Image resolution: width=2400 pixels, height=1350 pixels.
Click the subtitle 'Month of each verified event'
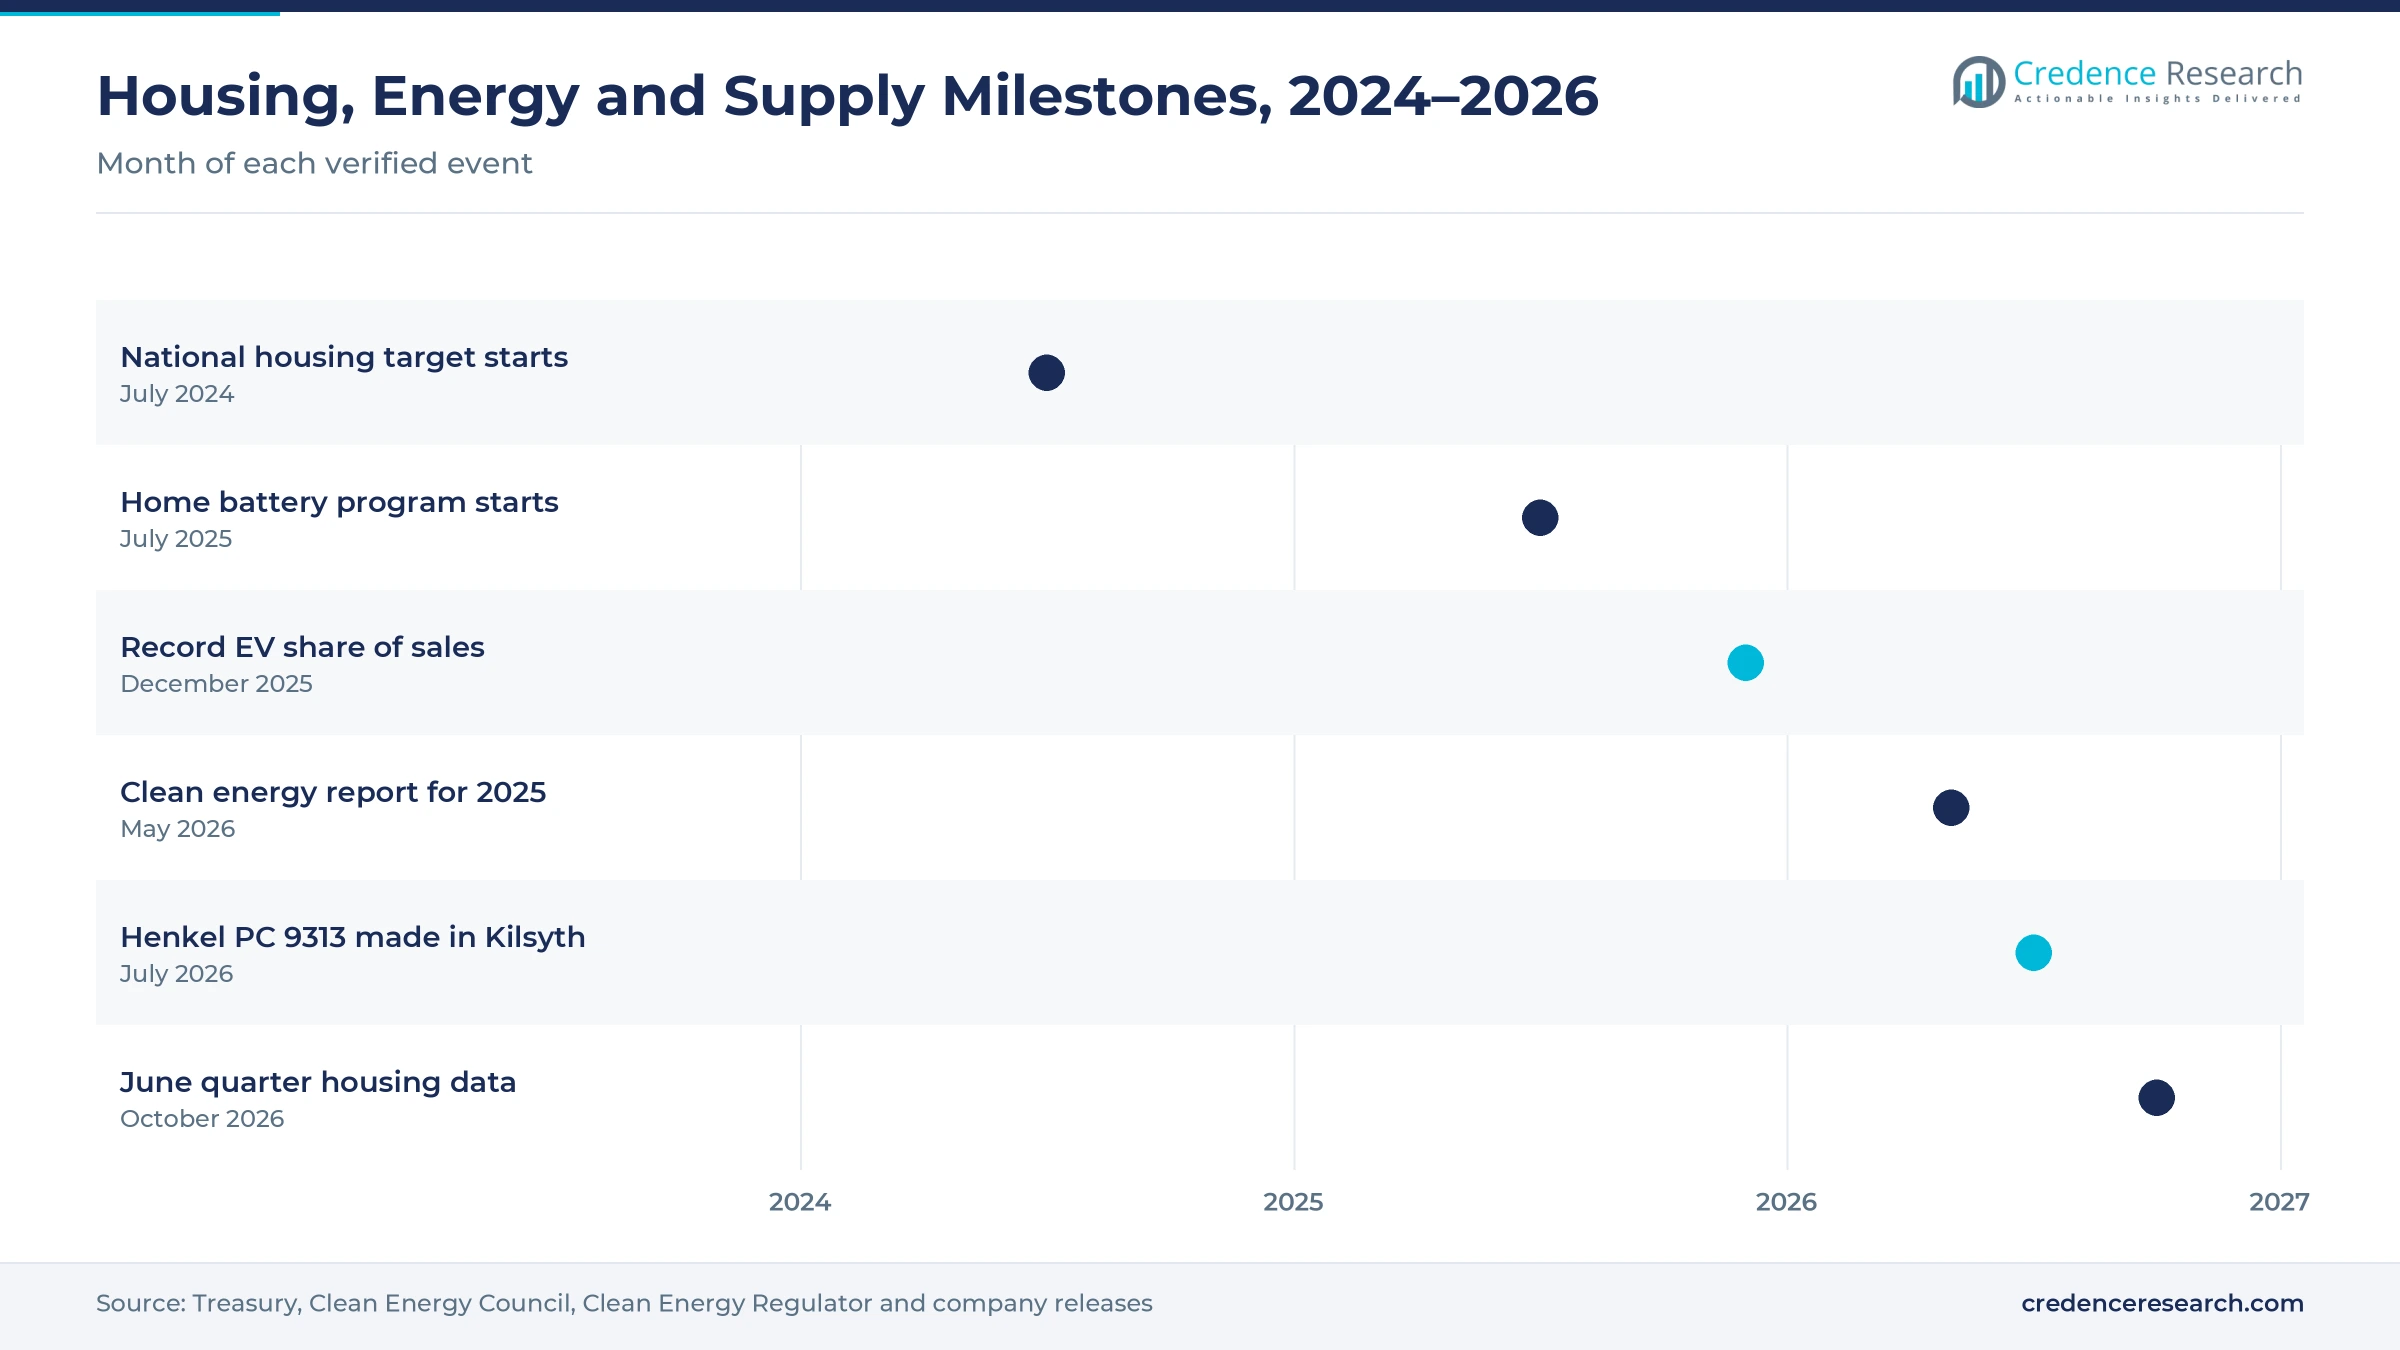[314, 163]
